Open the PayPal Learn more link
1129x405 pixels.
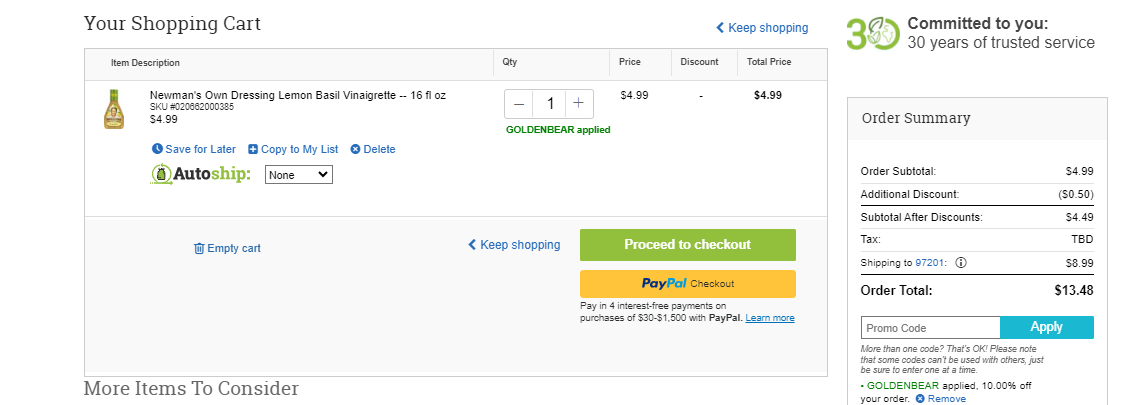770,318
